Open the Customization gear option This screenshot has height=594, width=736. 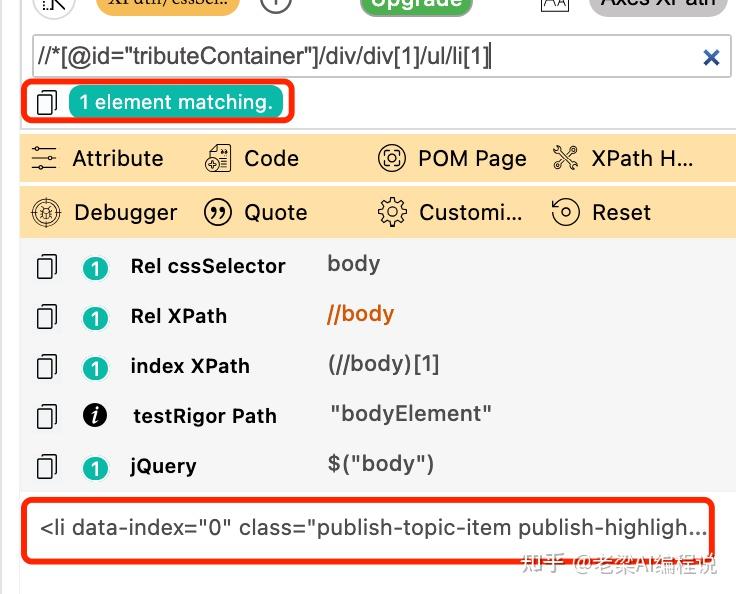tap(392, 212)
